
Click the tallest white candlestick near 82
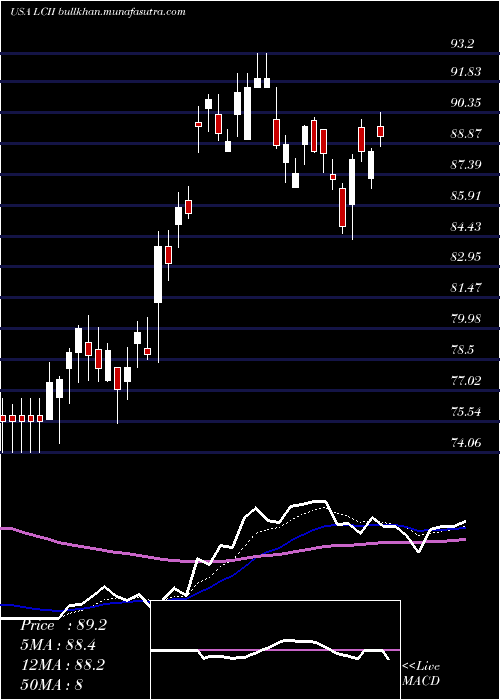click(x=158, y=274)
